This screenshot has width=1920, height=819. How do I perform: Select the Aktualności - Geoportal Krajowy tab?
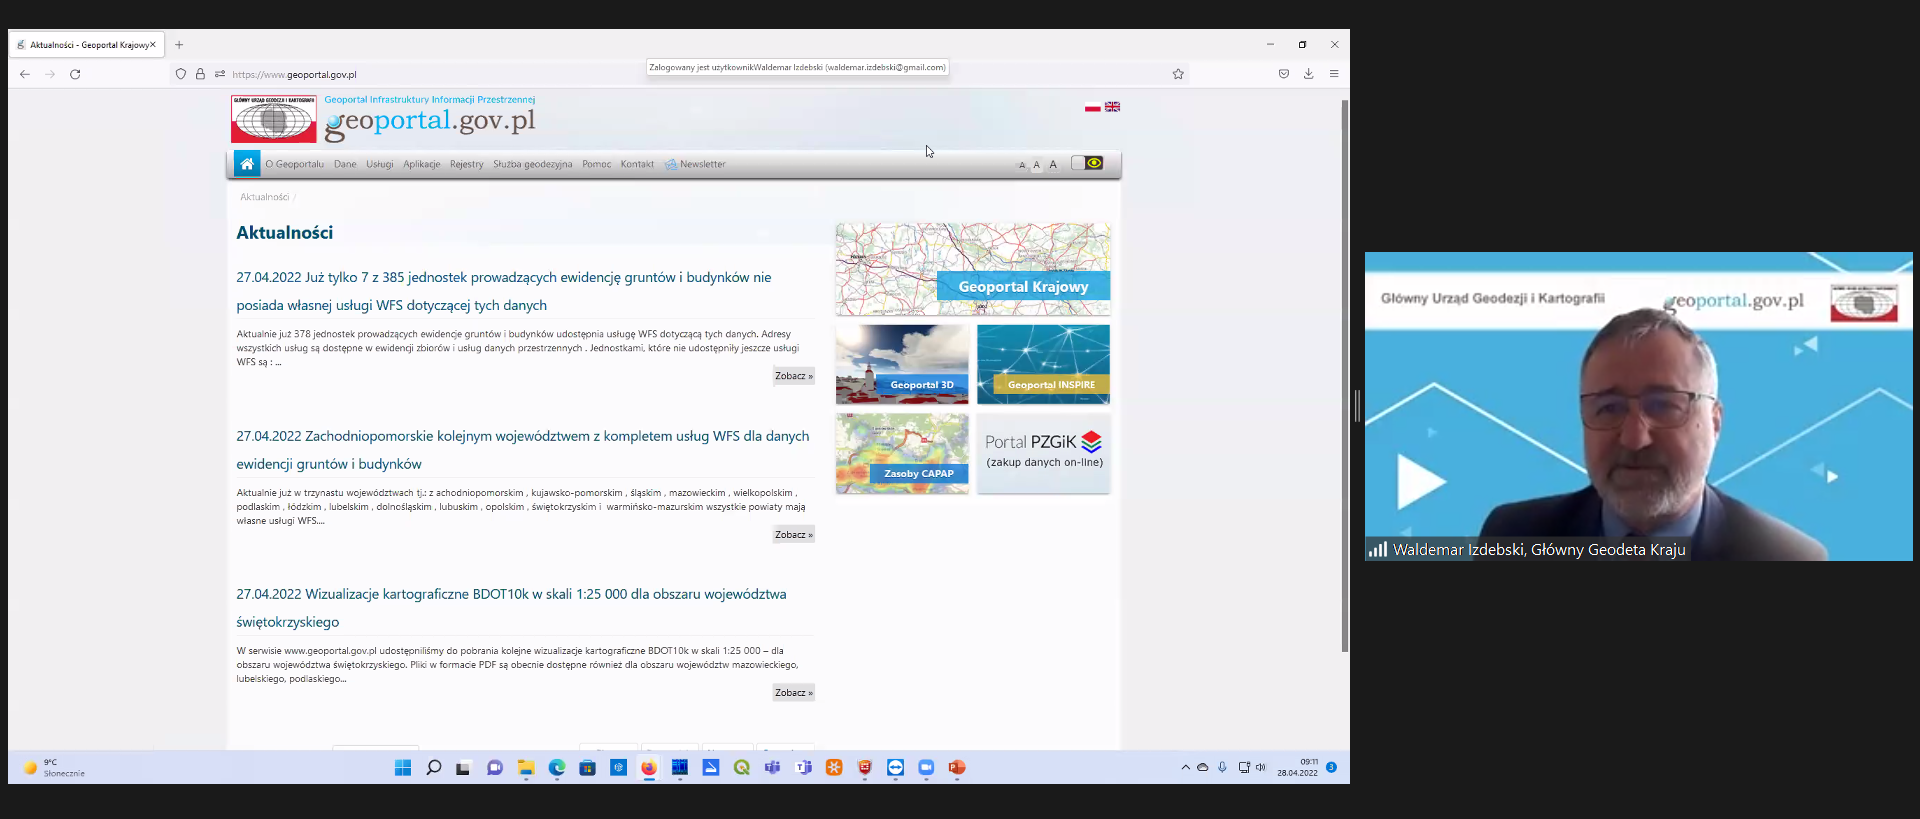pos(87,45)
